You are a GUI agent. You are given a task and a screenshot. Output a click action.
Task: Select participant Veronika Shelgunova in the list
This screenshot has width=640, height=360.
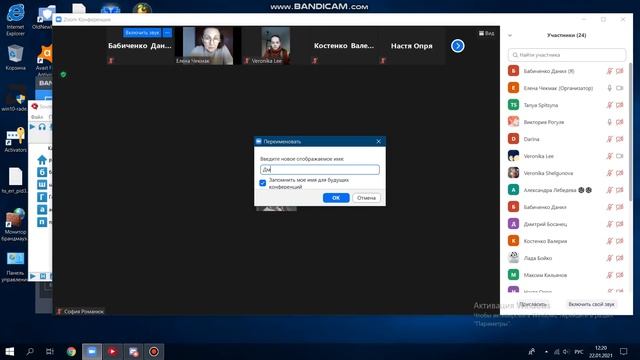pos(567,173)
